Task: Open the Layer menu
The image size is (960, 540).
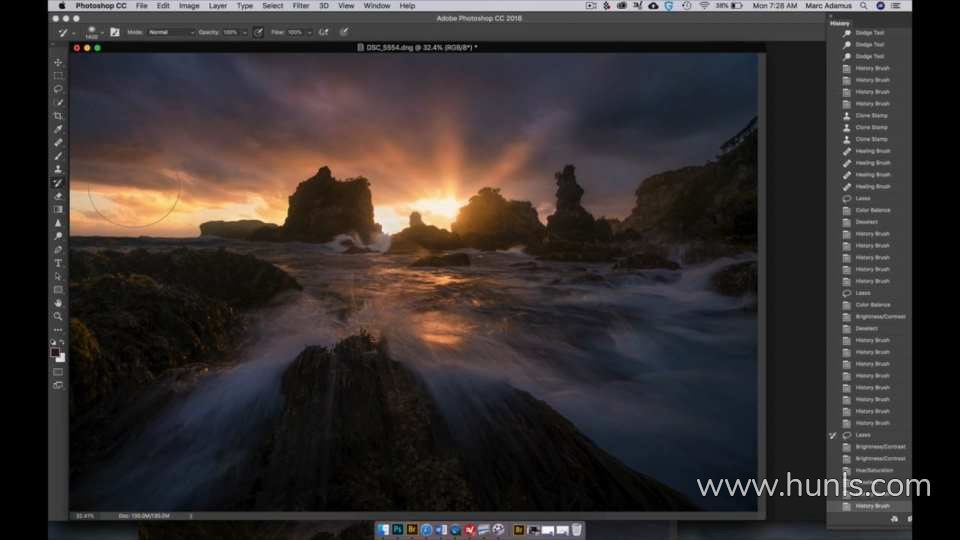Action: 217,5
